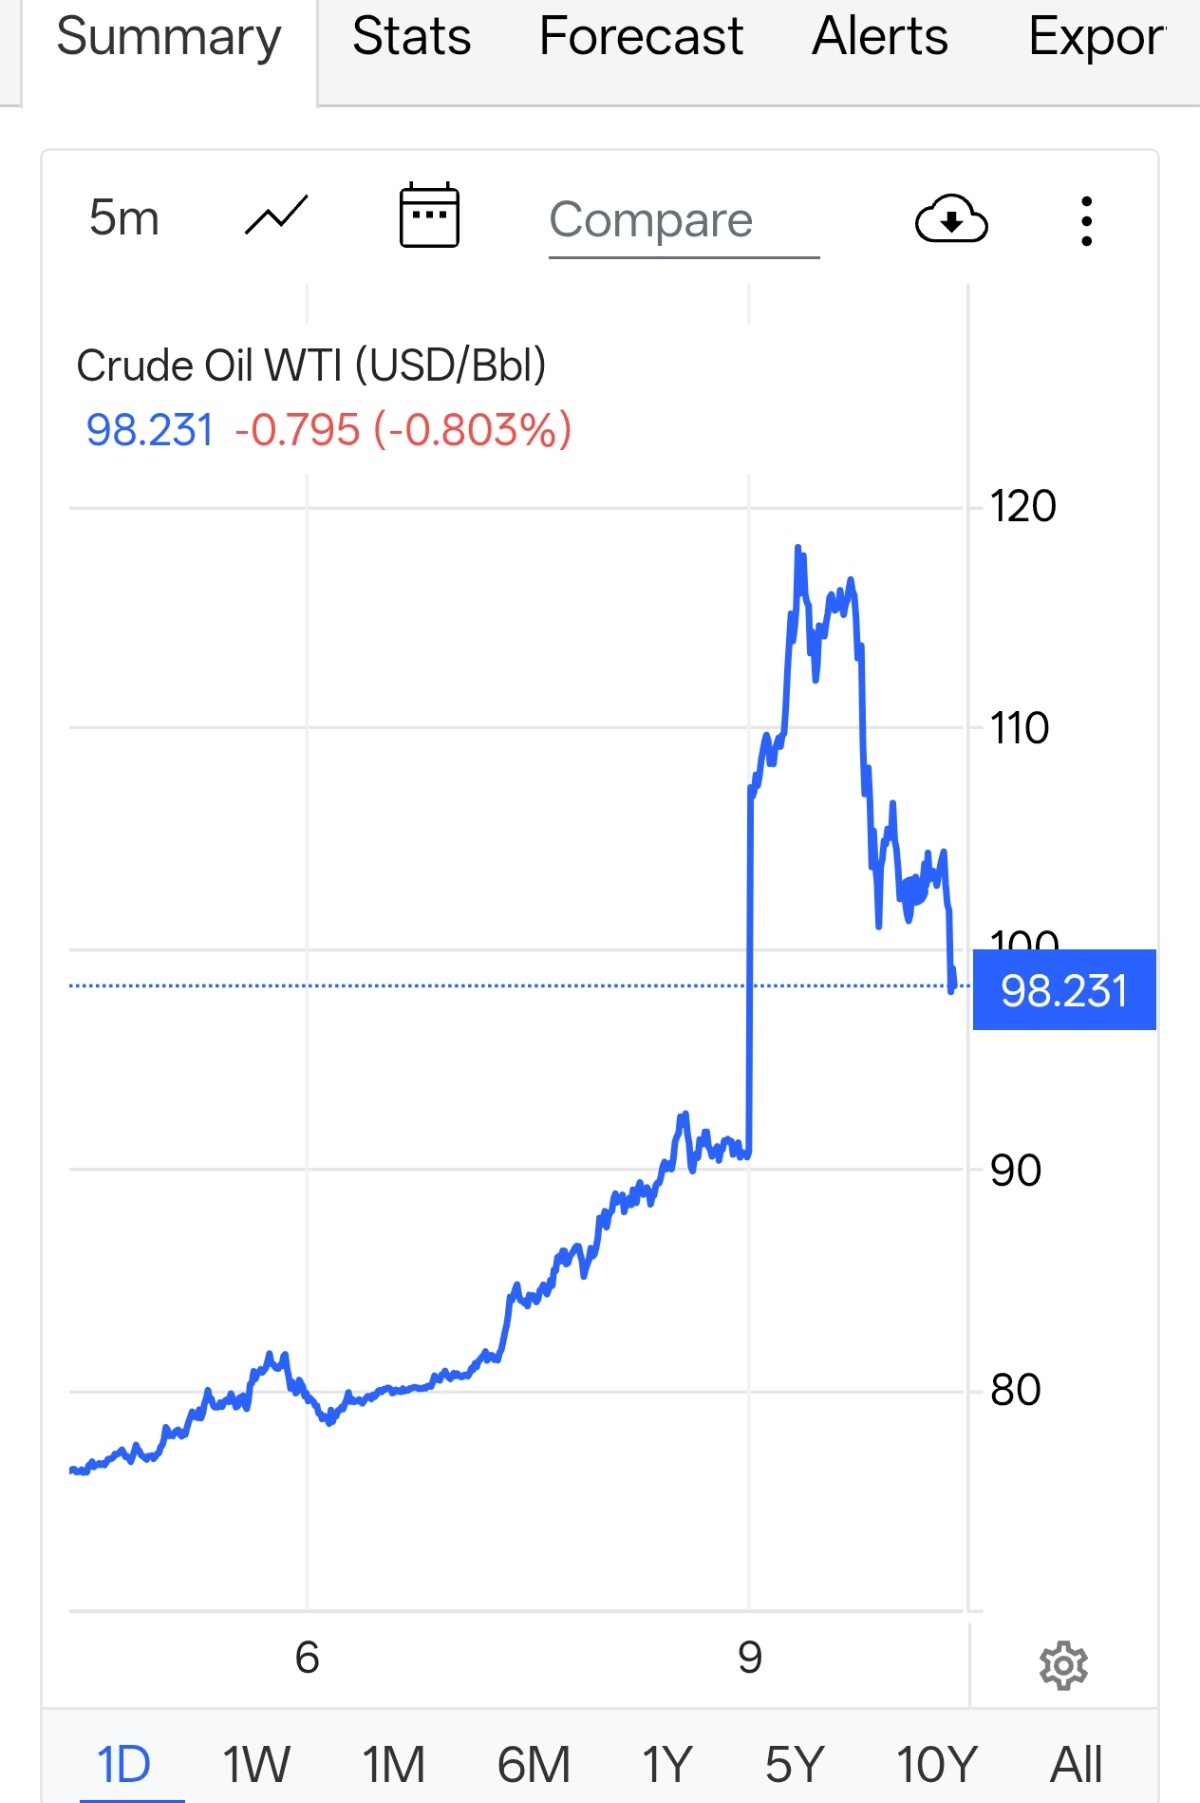Viewport: 1200px width, 1803px height.
Task: Open the Stats tab
Action: tap(411, 38)
